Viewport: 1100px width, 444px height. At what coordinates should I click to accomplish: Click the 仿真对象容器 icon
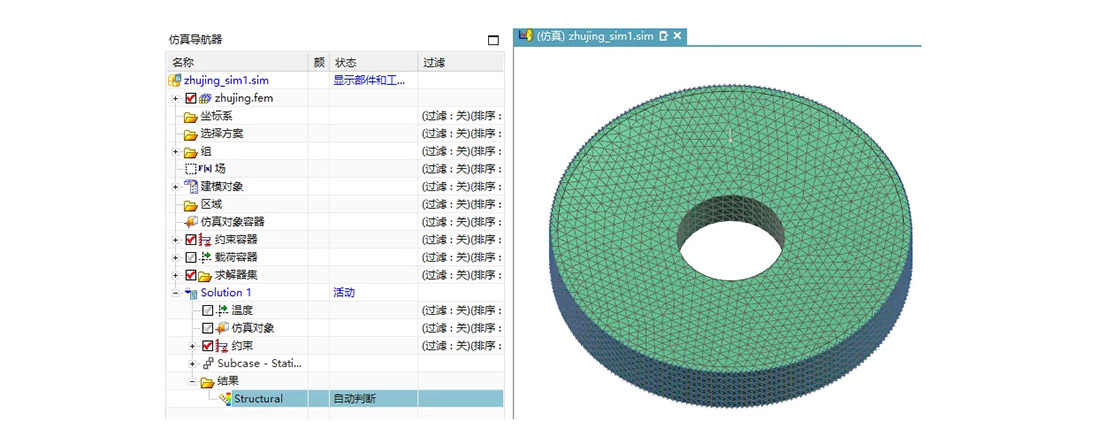191,222
